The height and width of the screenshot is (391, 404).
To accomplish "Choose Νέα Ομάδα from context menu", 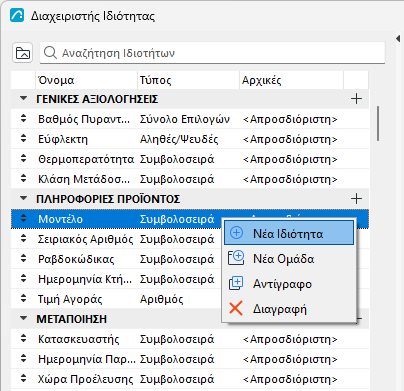I will [x=289, y=259].
